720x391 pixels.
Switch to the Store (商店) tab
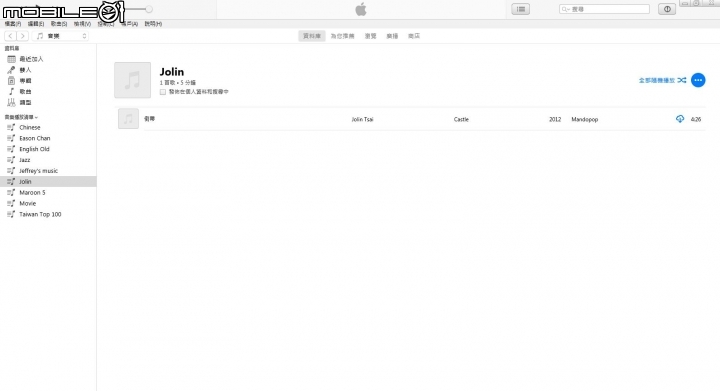tap(414, 36)
